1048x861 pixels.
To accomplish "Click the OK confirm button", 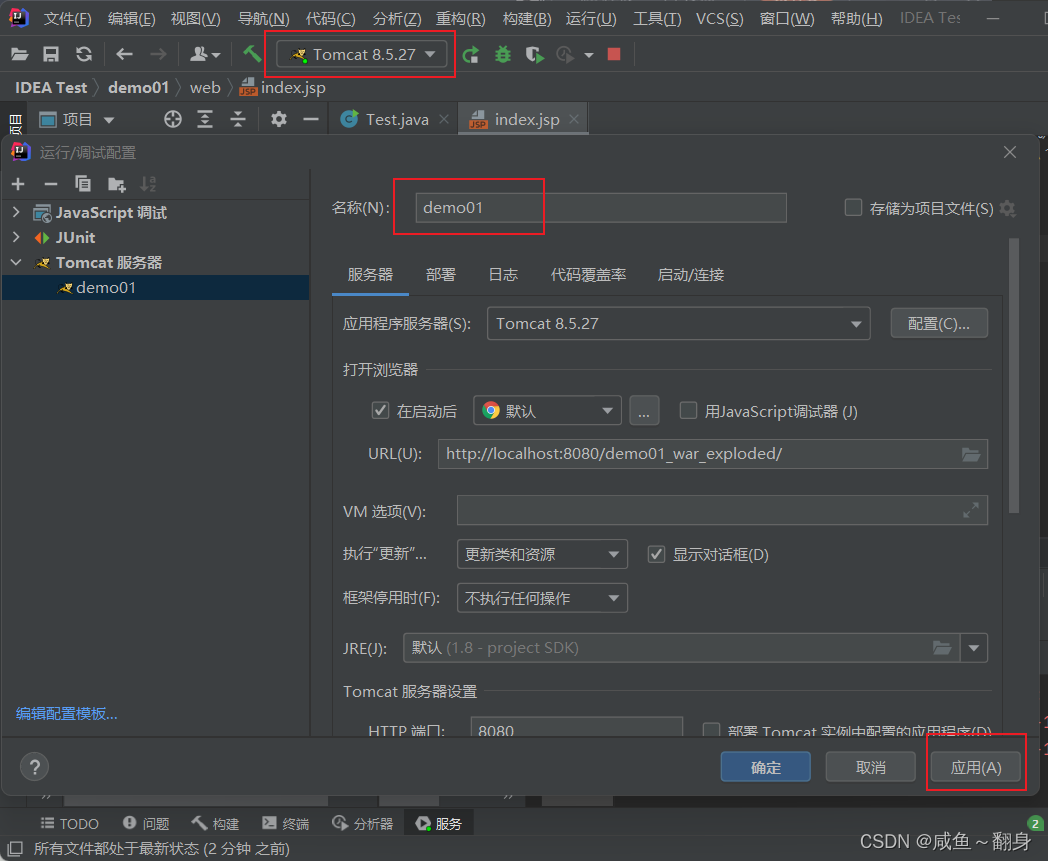I will [x=766, y=767].
